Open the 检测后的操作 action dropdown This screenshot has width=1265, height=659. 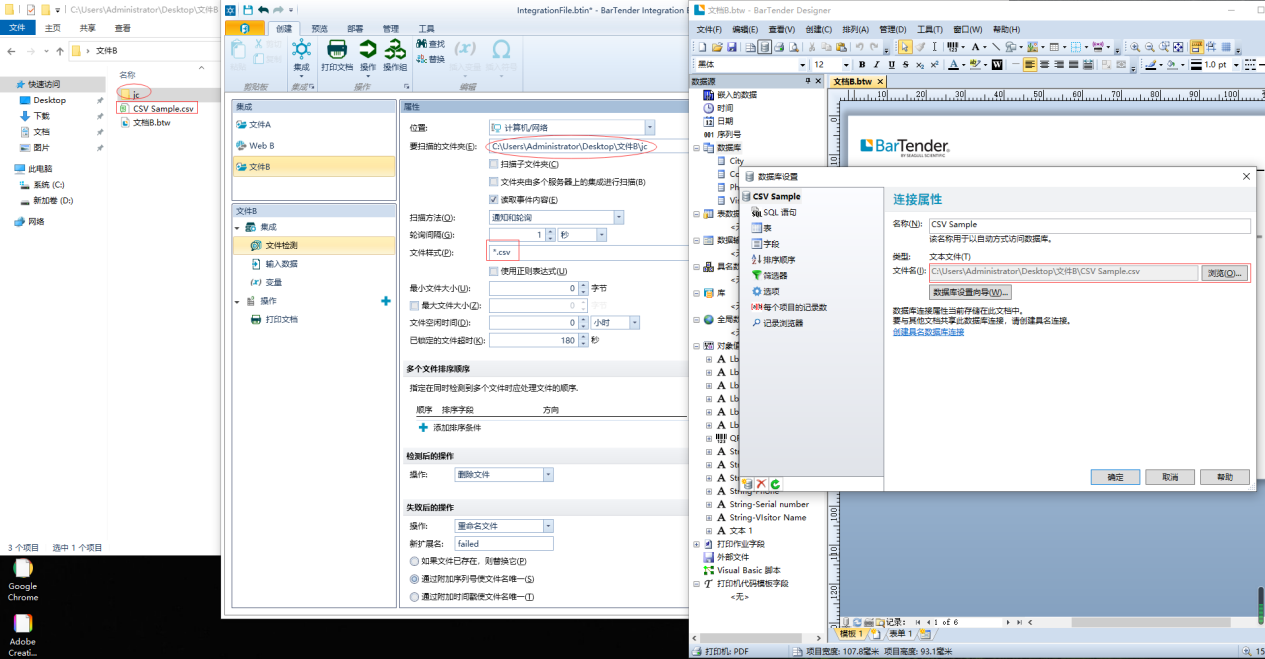548,474
